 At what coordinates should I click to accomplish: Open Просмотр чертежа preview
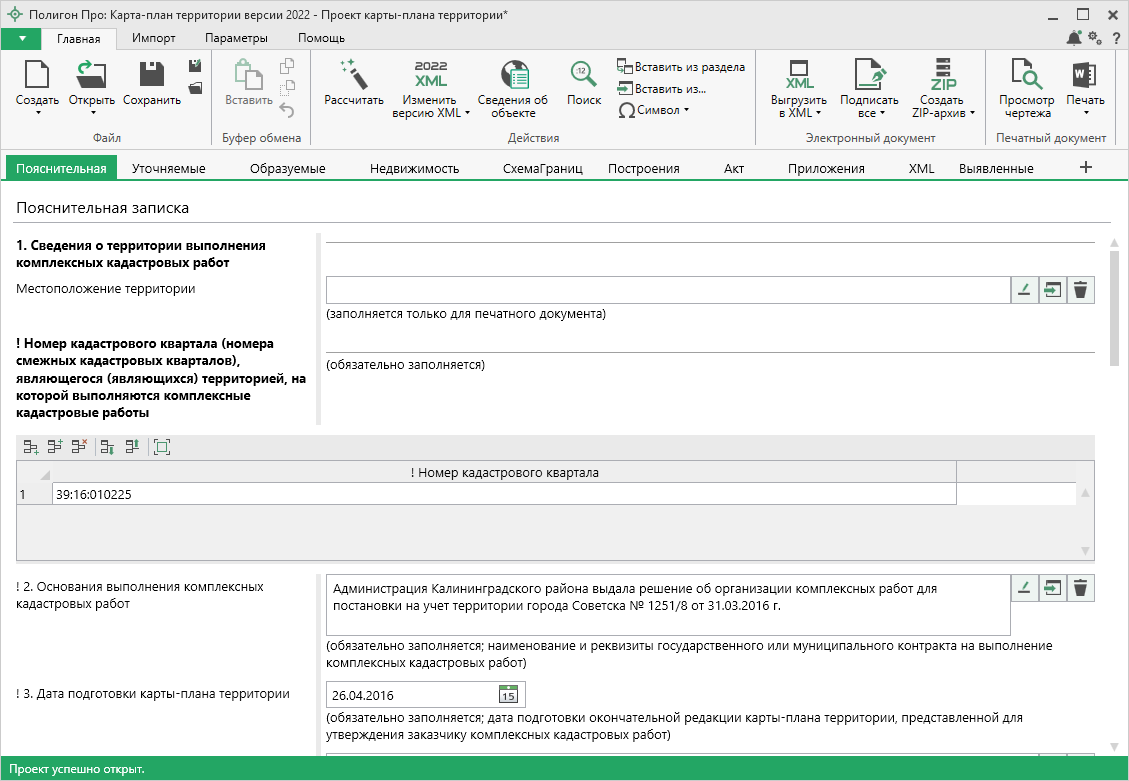(x=1026, y=76)
